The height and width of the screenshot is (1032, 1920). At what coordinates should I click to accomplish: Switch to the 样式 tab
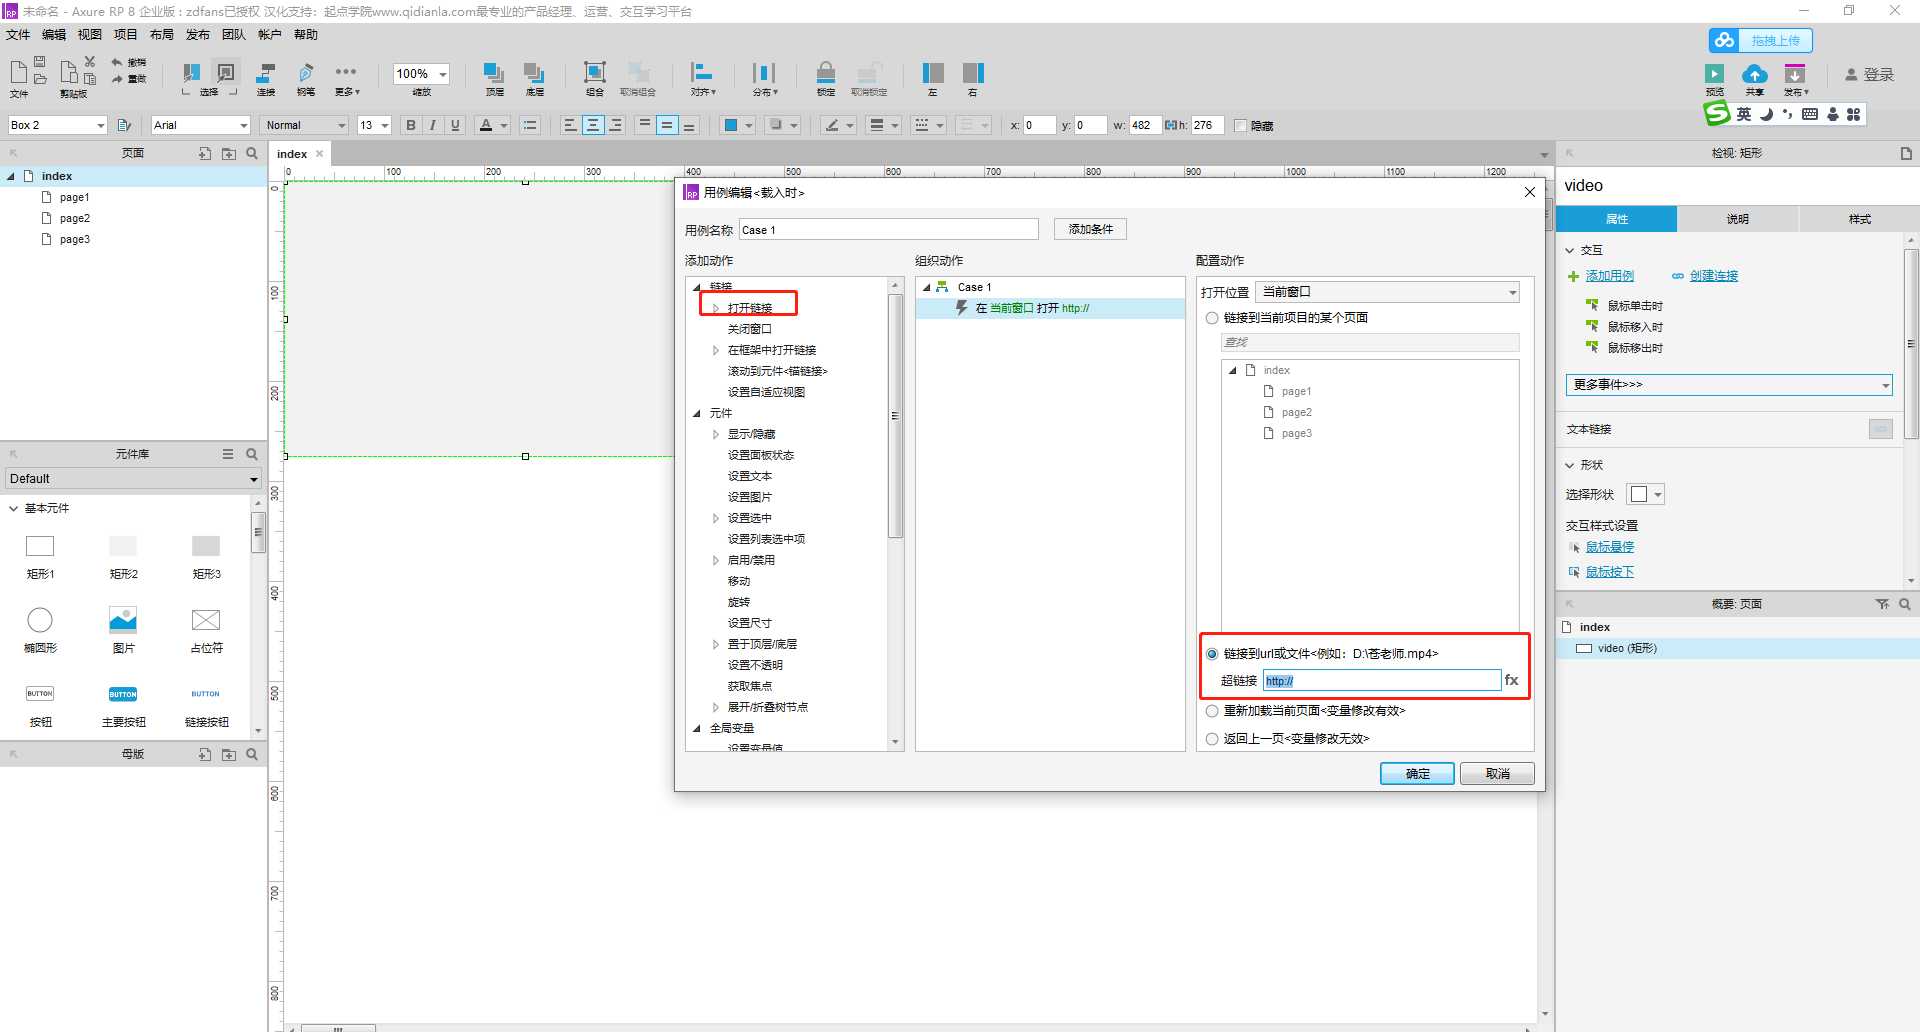coord(1859,219)
